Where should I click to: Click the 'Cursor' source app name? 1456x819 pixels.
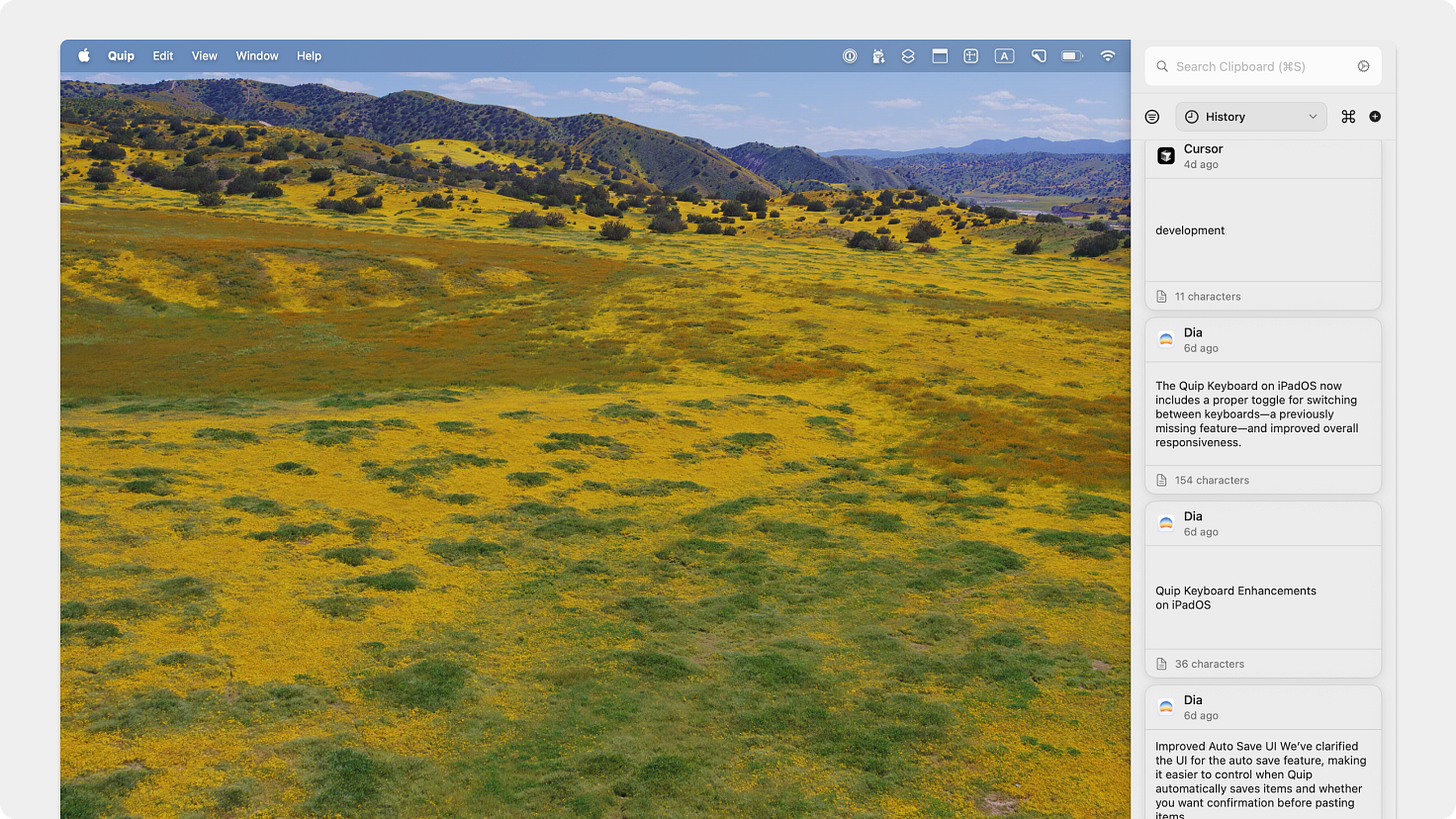1203,149
